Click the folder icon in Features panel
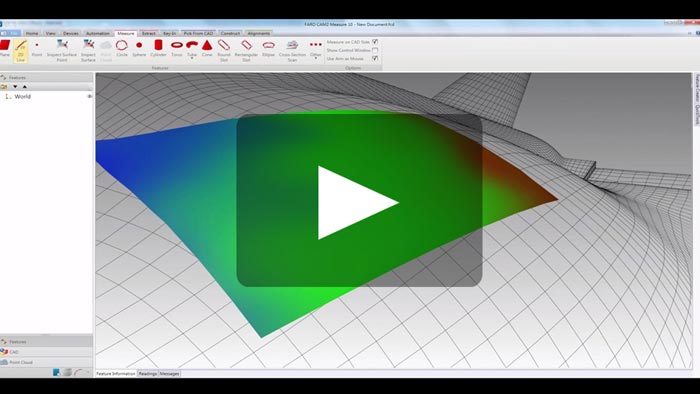Image resolution: width=700 pixels, height=394 pixels. pyautogui.click(x=4, y=87)
